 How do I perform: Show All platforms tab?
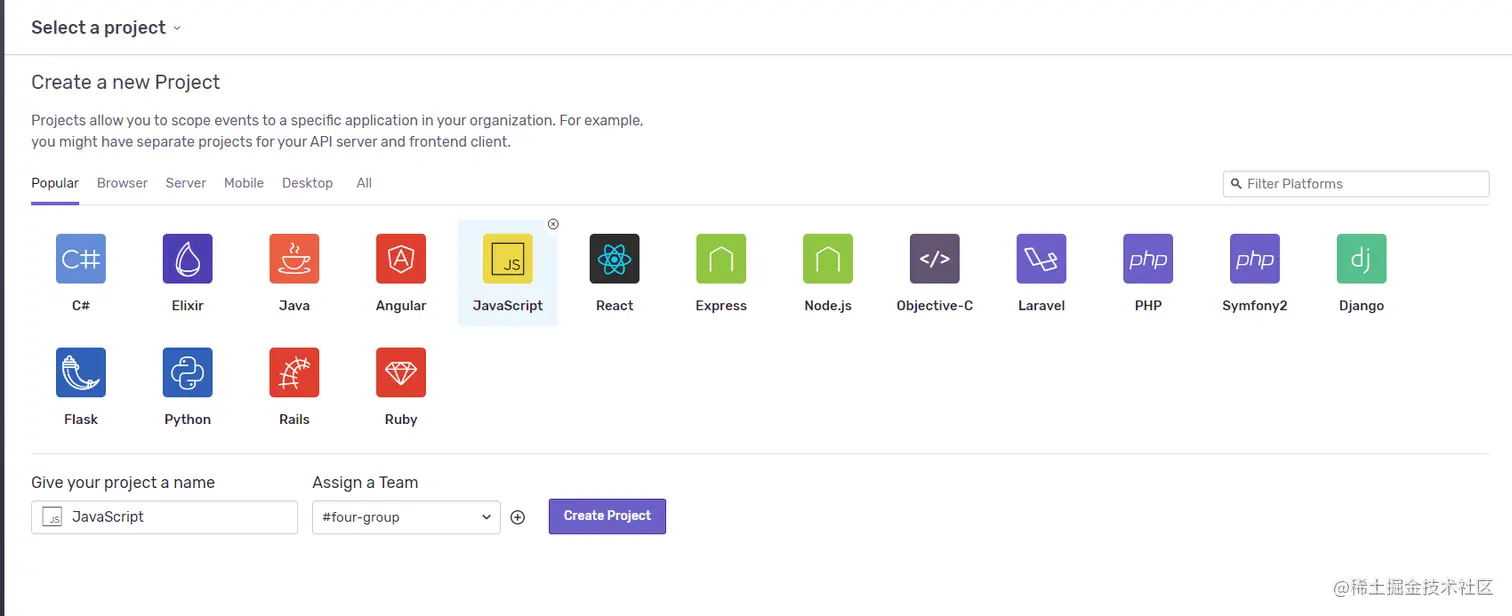[364, 183]
